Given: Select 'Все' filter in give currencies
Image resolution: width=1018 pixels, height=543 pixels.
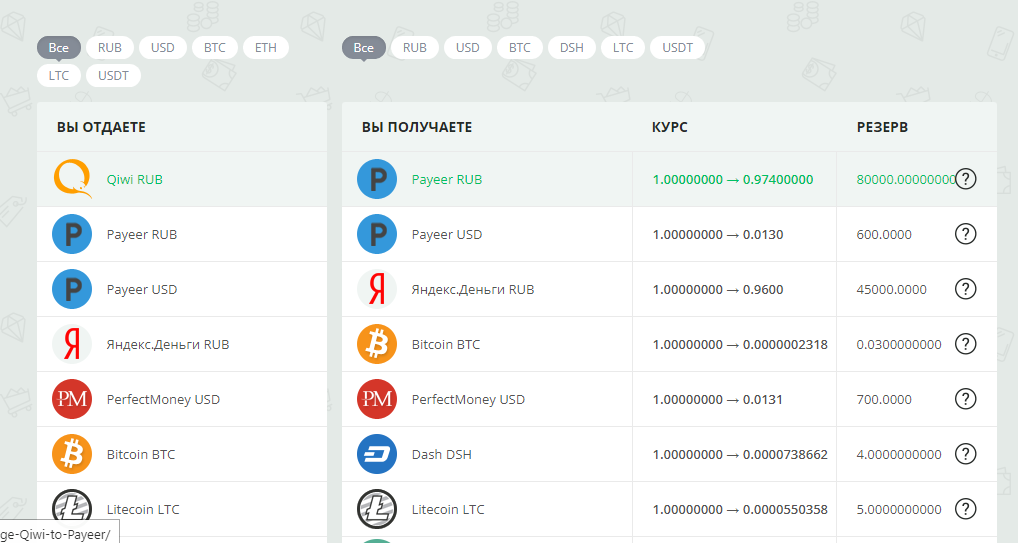Looking at the screenshot, I should (x=58, y=47).
